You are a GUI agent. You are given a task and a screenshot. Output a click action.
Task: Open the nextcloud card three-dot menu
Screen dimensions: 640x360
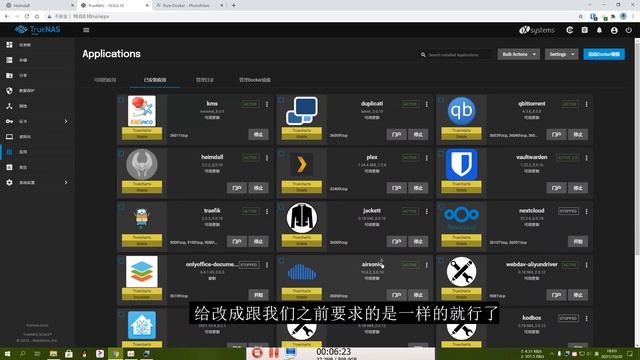click(587, 211)
